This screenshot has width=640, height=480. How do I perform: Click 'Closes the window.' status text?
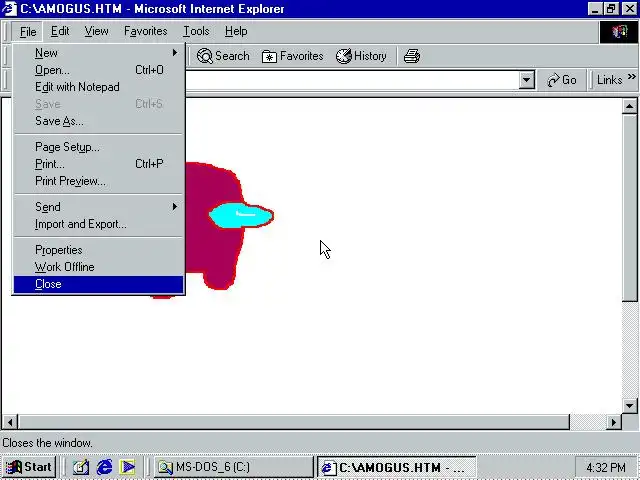pos(47,443)
